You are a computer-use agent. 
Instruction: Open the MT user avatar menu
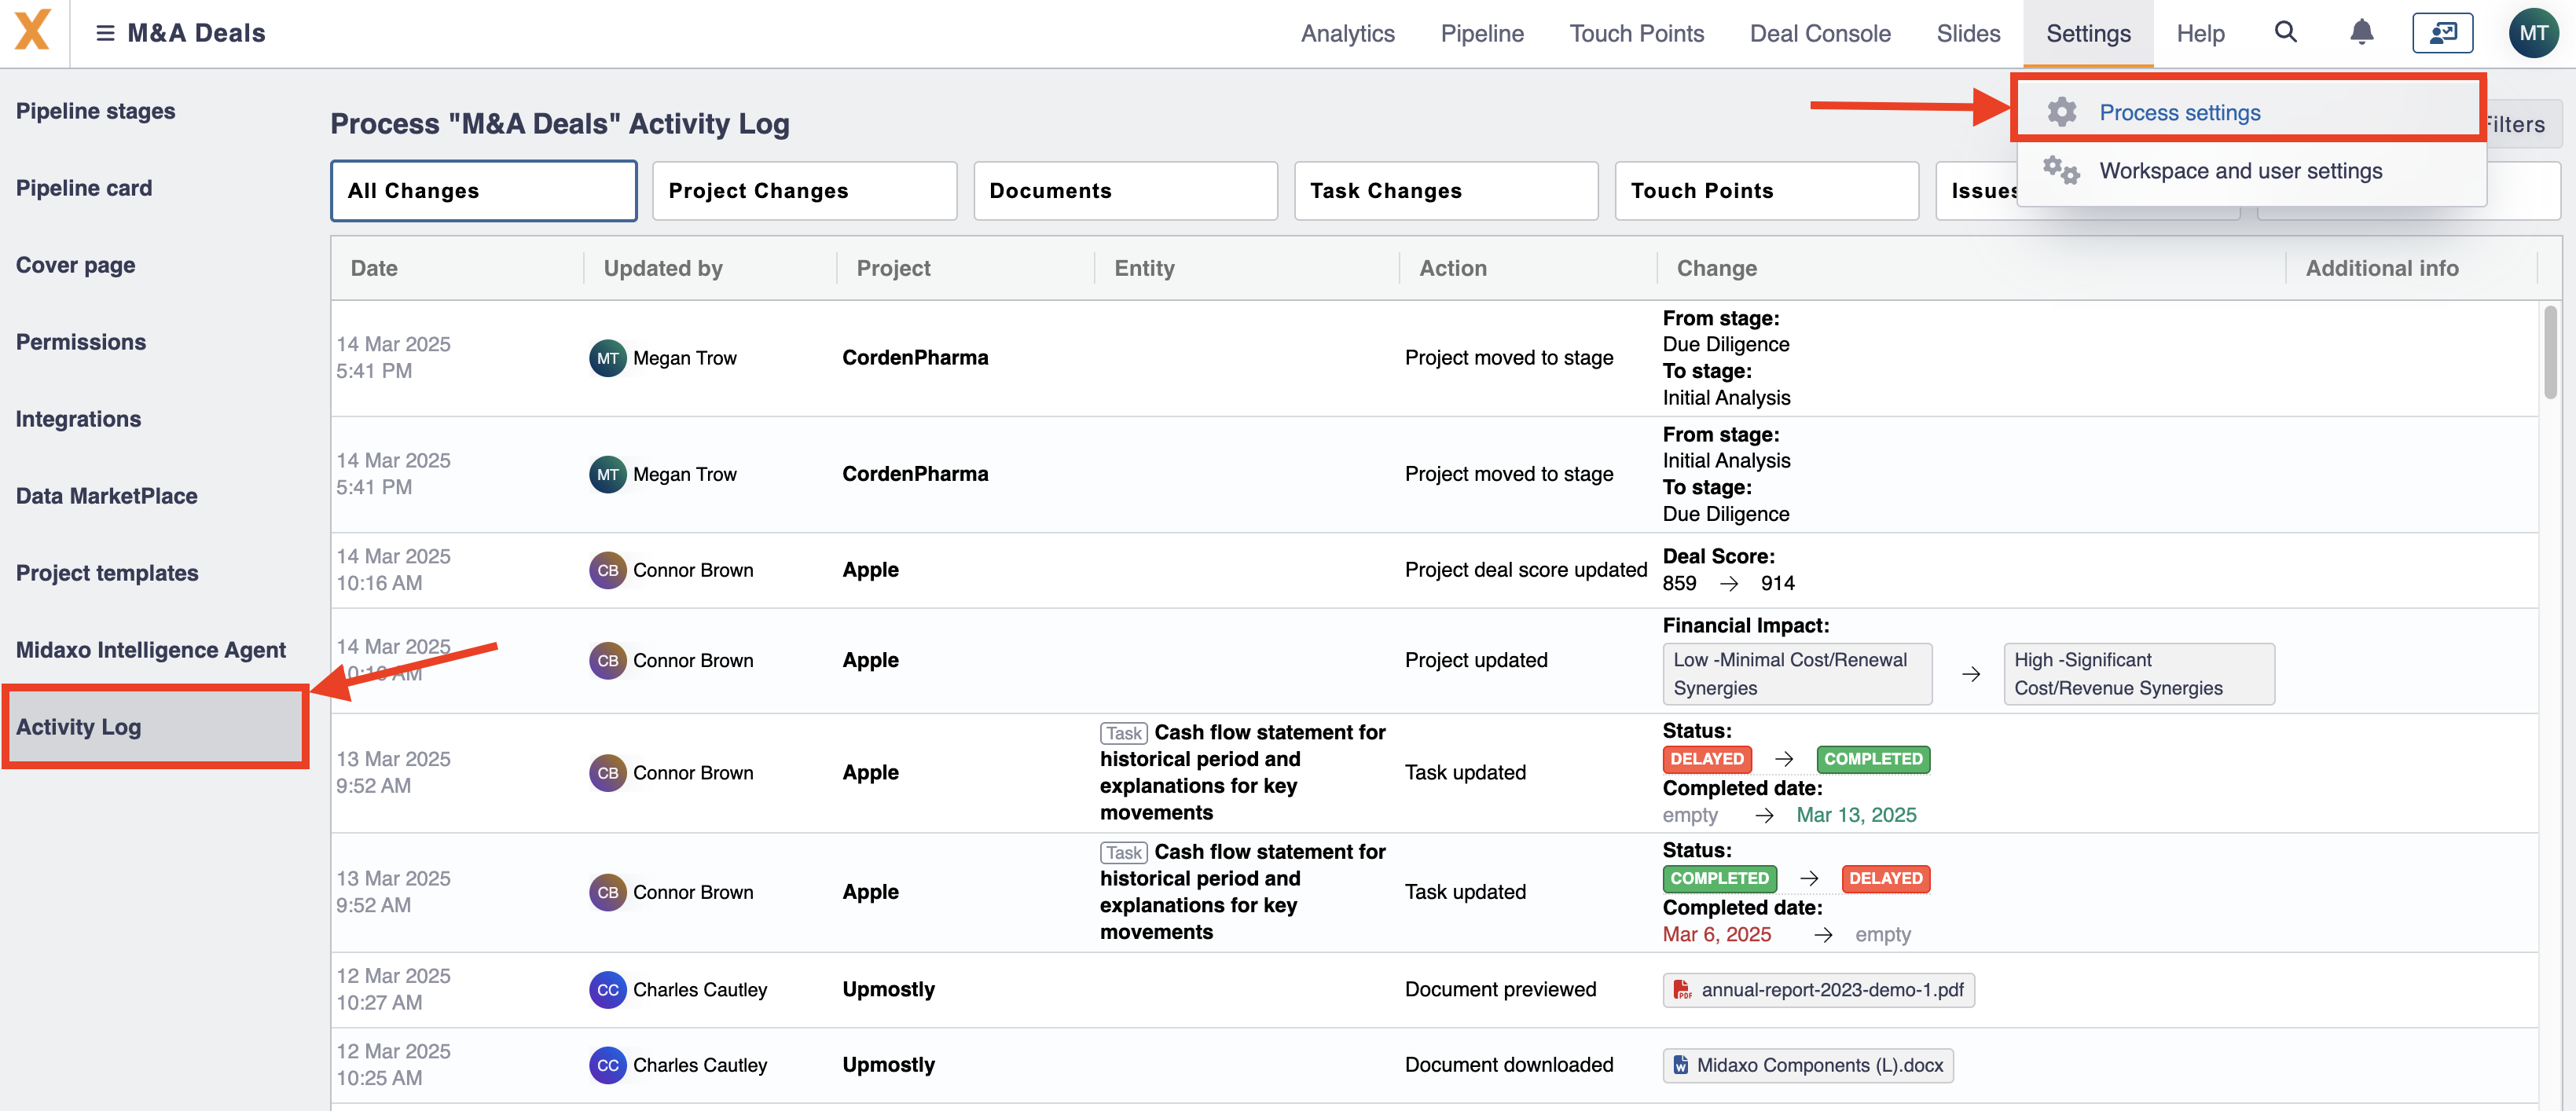point(2532,33)
